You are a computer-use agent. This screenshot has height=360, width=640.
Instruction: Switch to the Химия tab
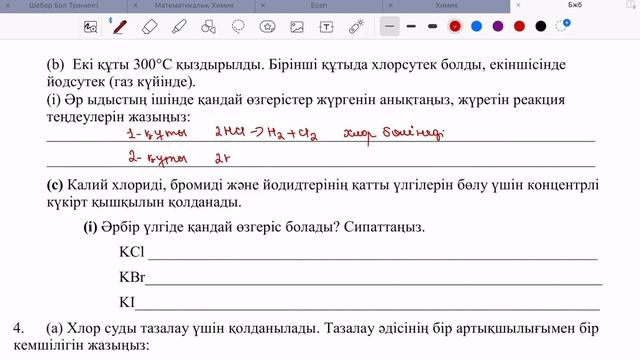446,6
